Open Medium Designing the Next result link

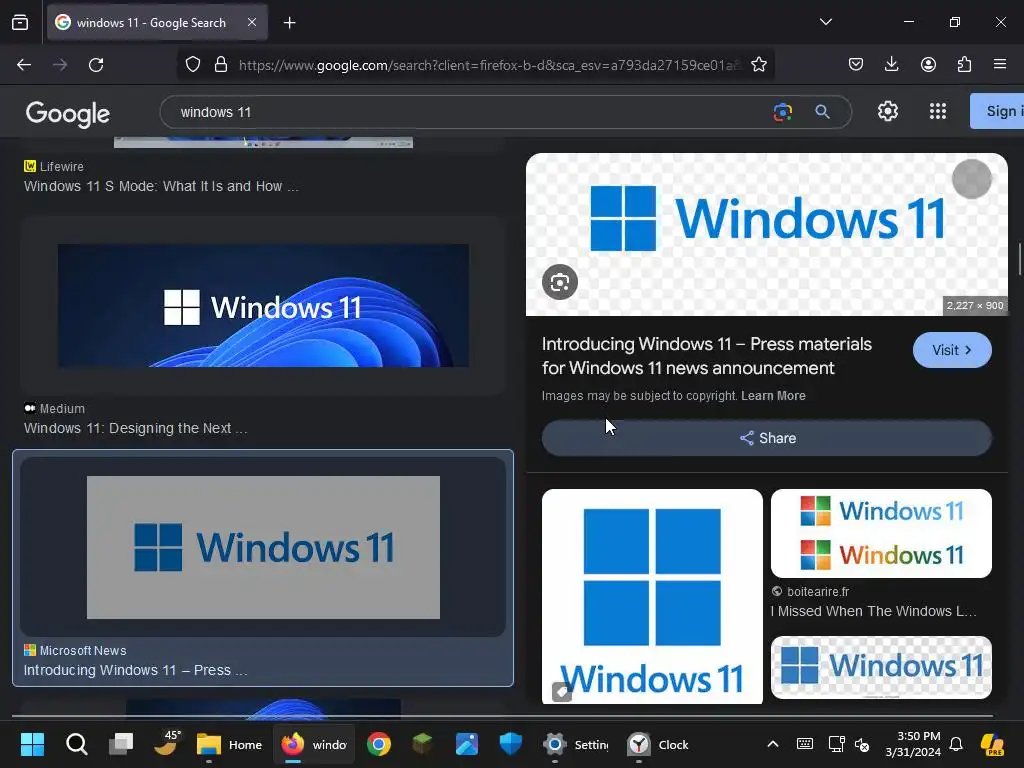135,428
